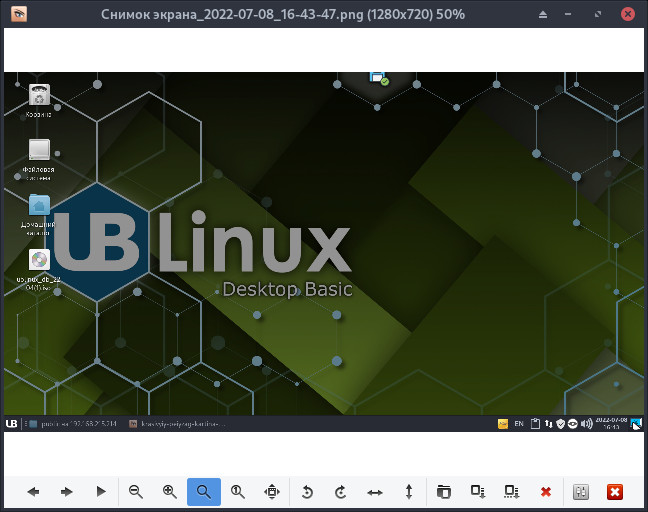Viewport: 648px width, 512px height.
Task: Open an image file from toolbar
Action: tap(444, 492)
